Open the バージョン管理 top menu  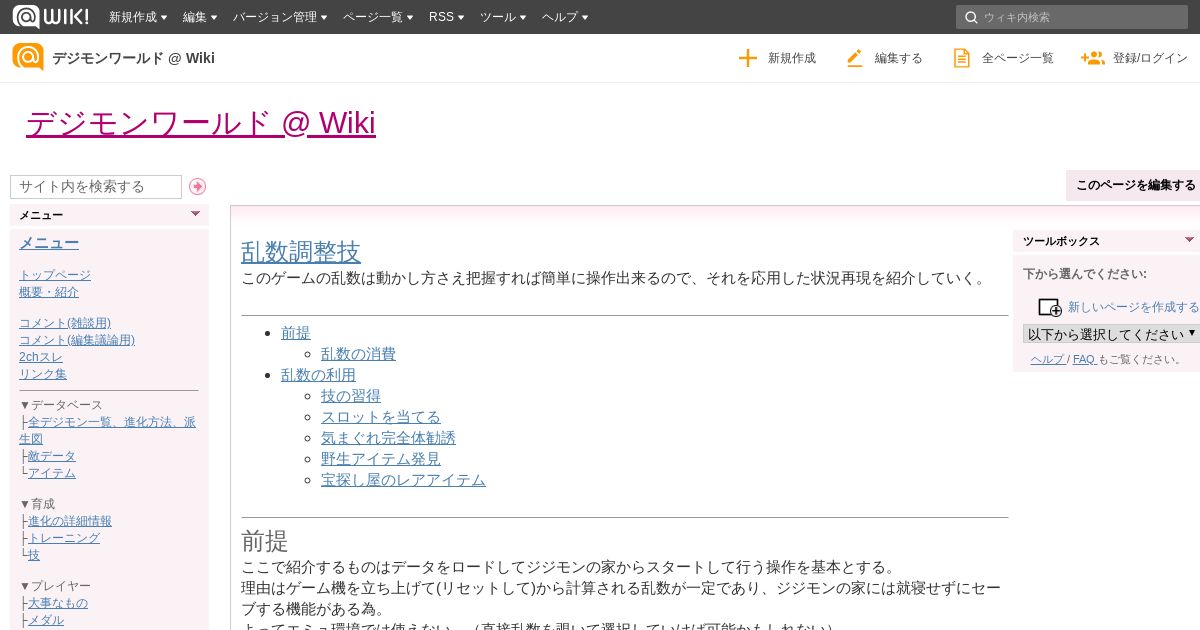point(281,17)
